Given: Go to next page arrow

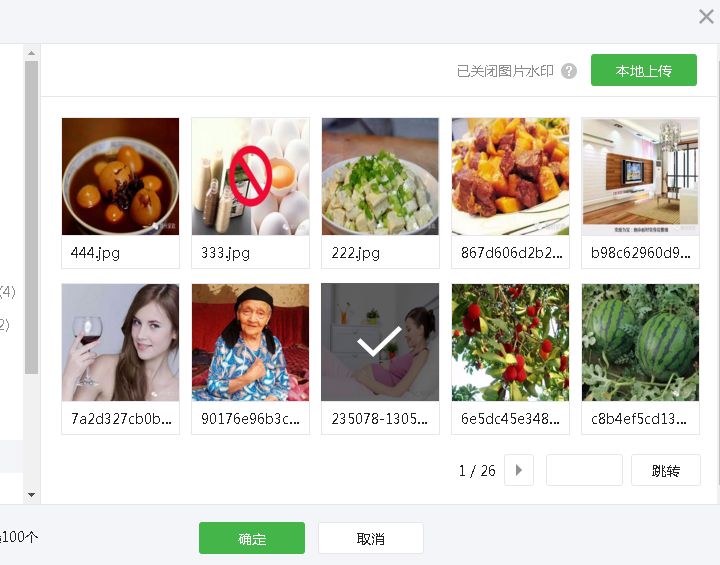Looking at the screenshot, I should pos(519,470).
